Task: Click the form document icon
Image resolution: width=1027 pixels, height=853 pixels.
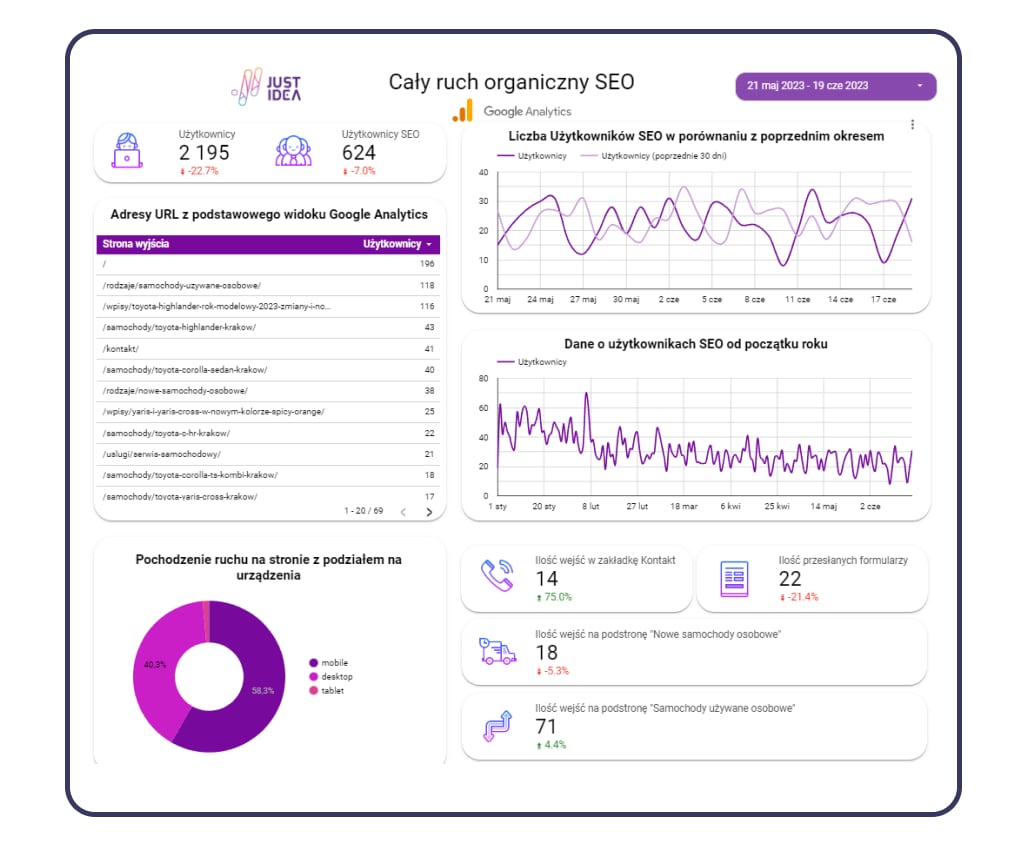Action: coord(734,578)
